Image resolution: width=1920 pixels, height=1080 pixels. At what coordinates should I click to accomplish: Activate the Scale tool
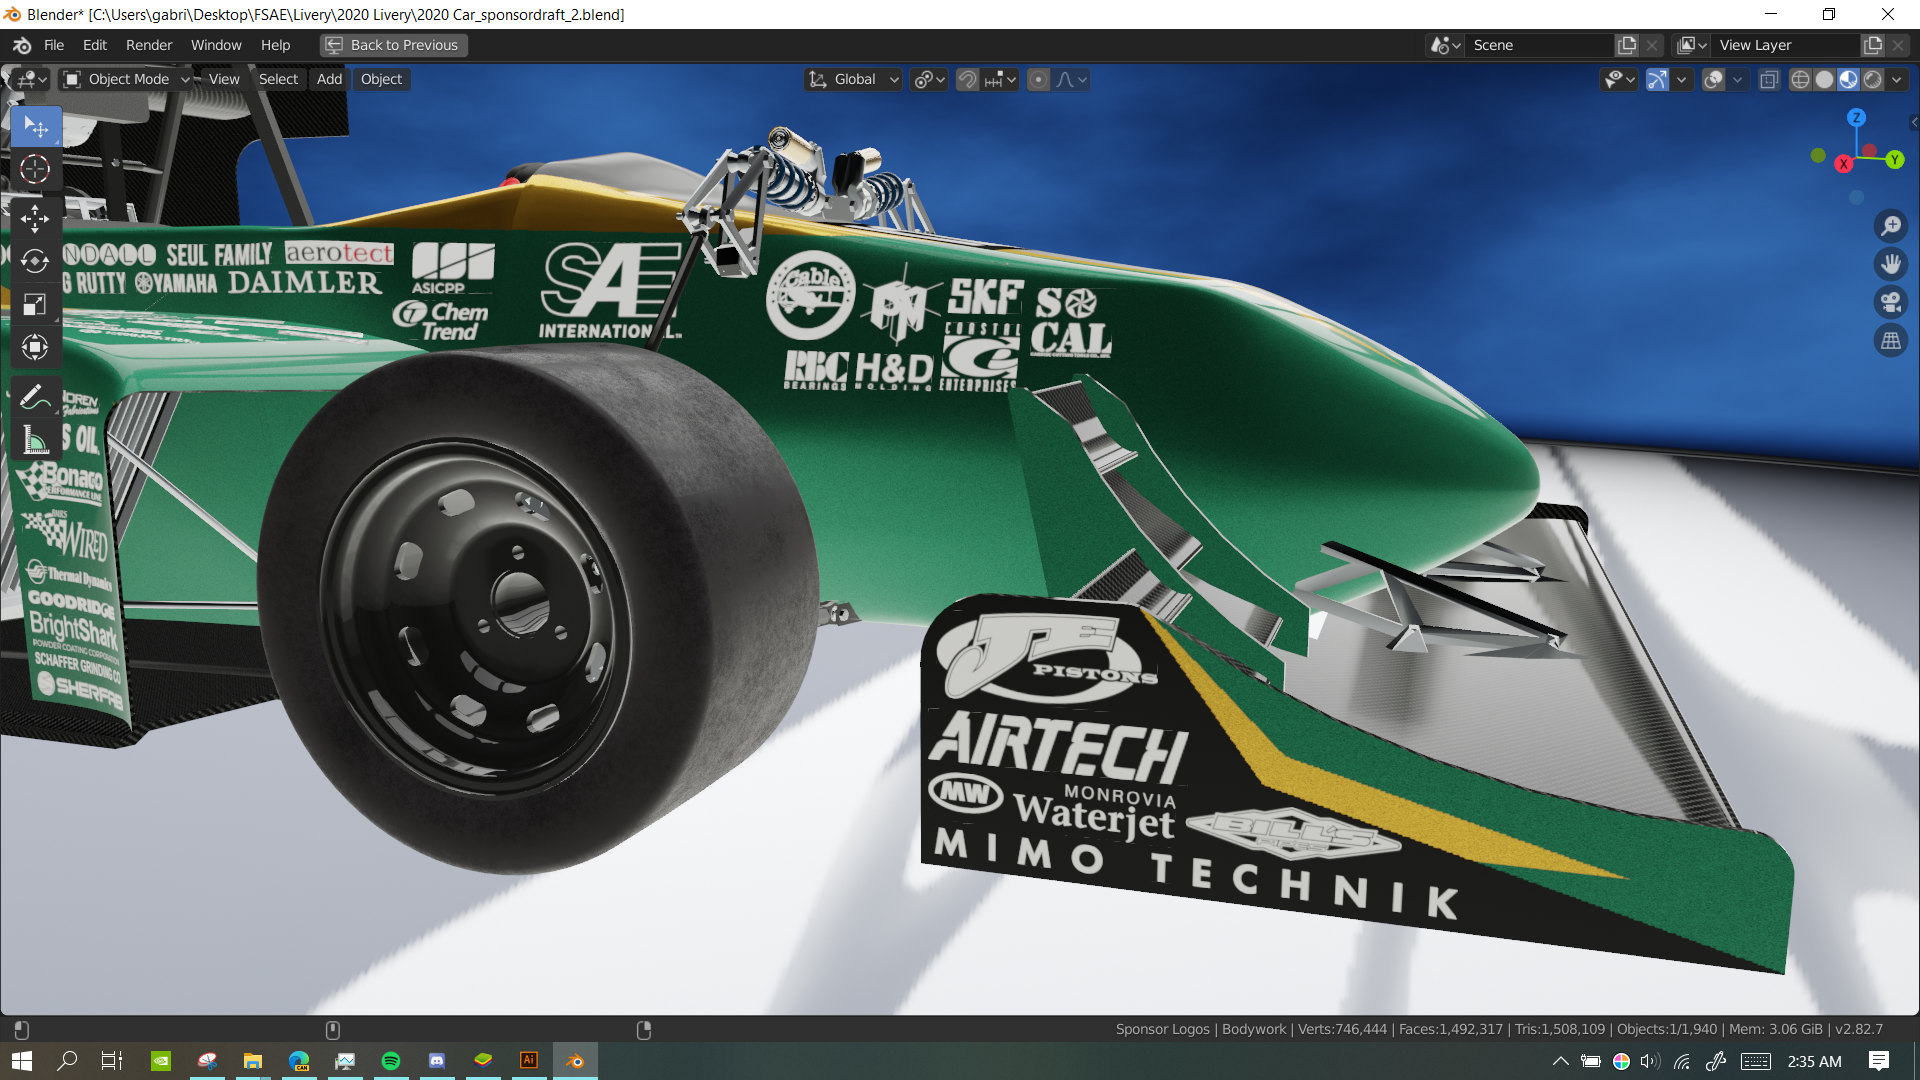click(x=36, y=304)
